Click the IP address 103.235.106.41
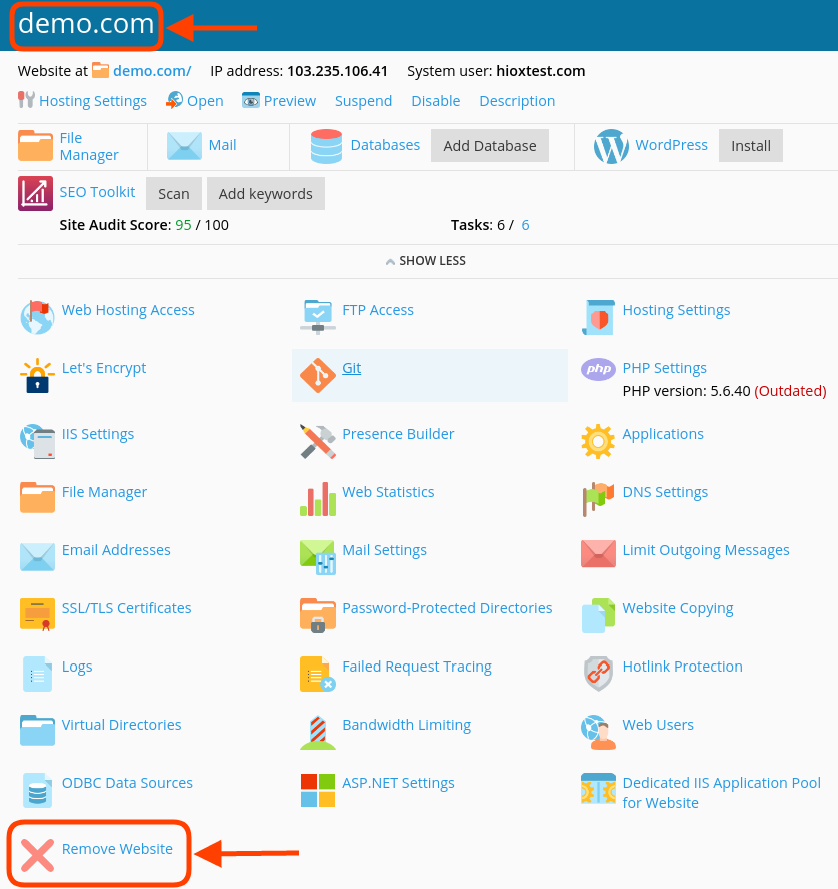 pos(337,71)
